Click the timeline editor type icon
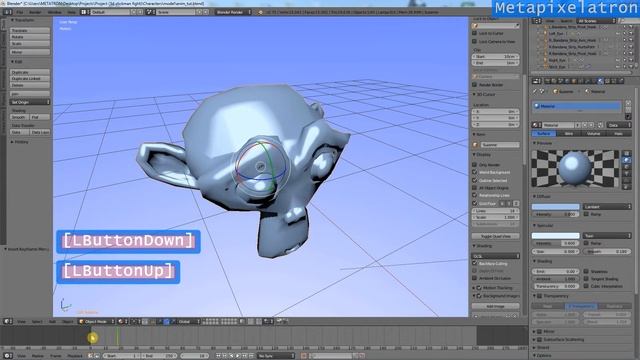 (7, 356)
